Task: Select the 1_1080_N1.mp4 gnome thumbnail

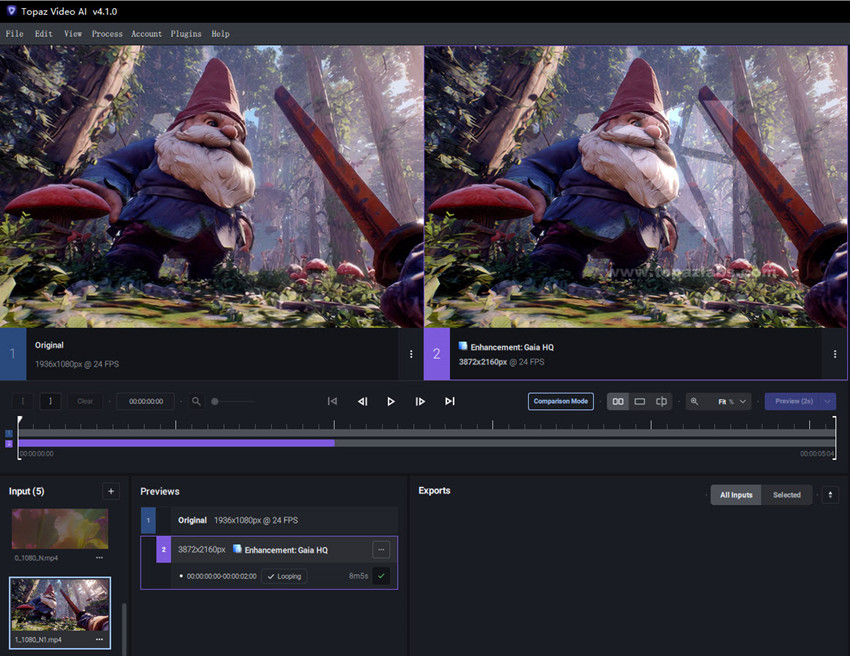Action: click(60, 605)
